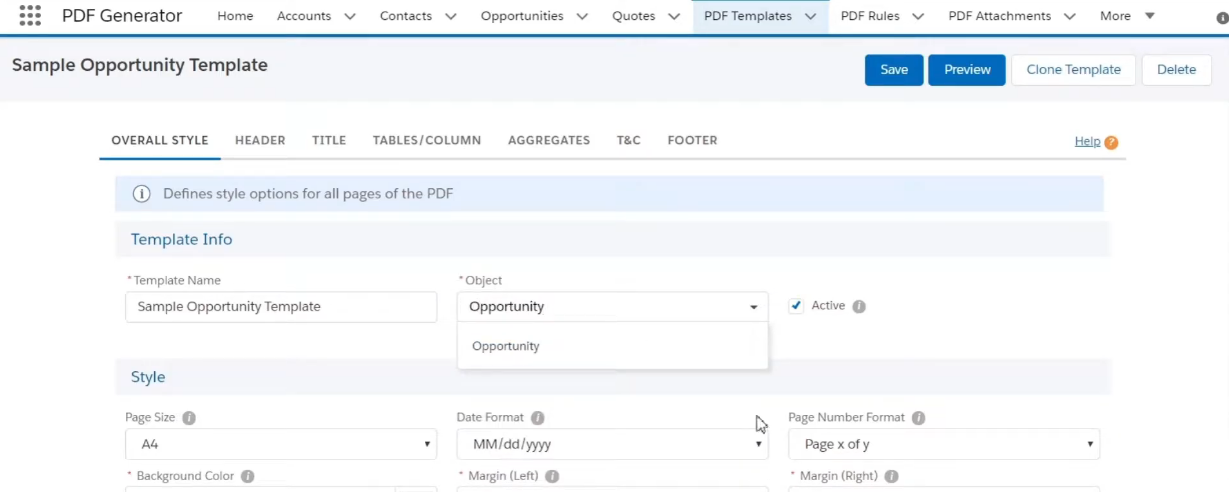
Task: Click the Page Number Format info icon
Action: point(918,418)
